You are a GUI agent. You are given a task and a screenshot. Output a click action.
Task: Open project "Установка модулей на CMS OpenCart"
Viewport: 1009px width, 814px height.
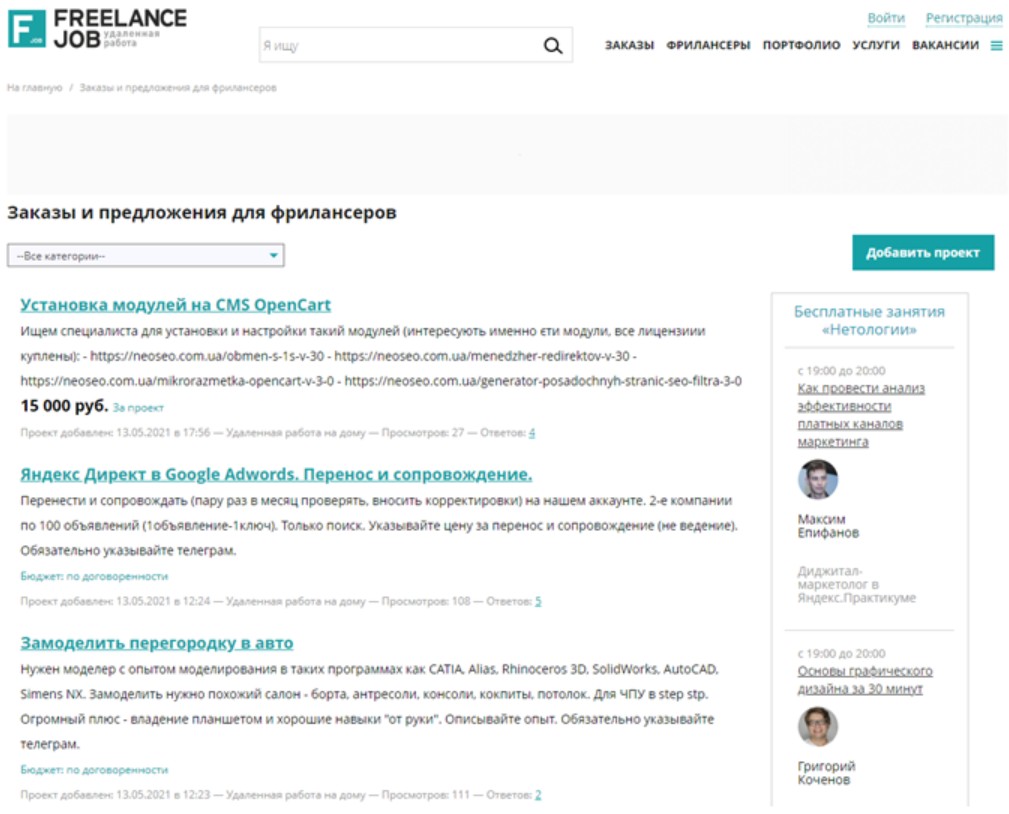pos(175,304)
